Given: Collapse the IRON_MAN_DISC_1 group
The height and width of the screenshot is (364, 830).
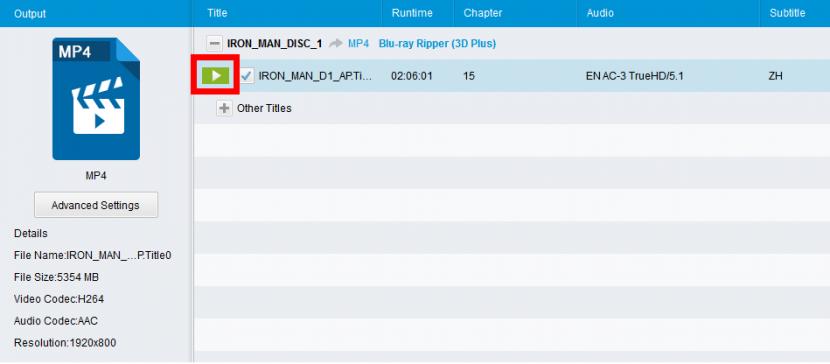Looking at the screenshot, I should coord(214,43).
